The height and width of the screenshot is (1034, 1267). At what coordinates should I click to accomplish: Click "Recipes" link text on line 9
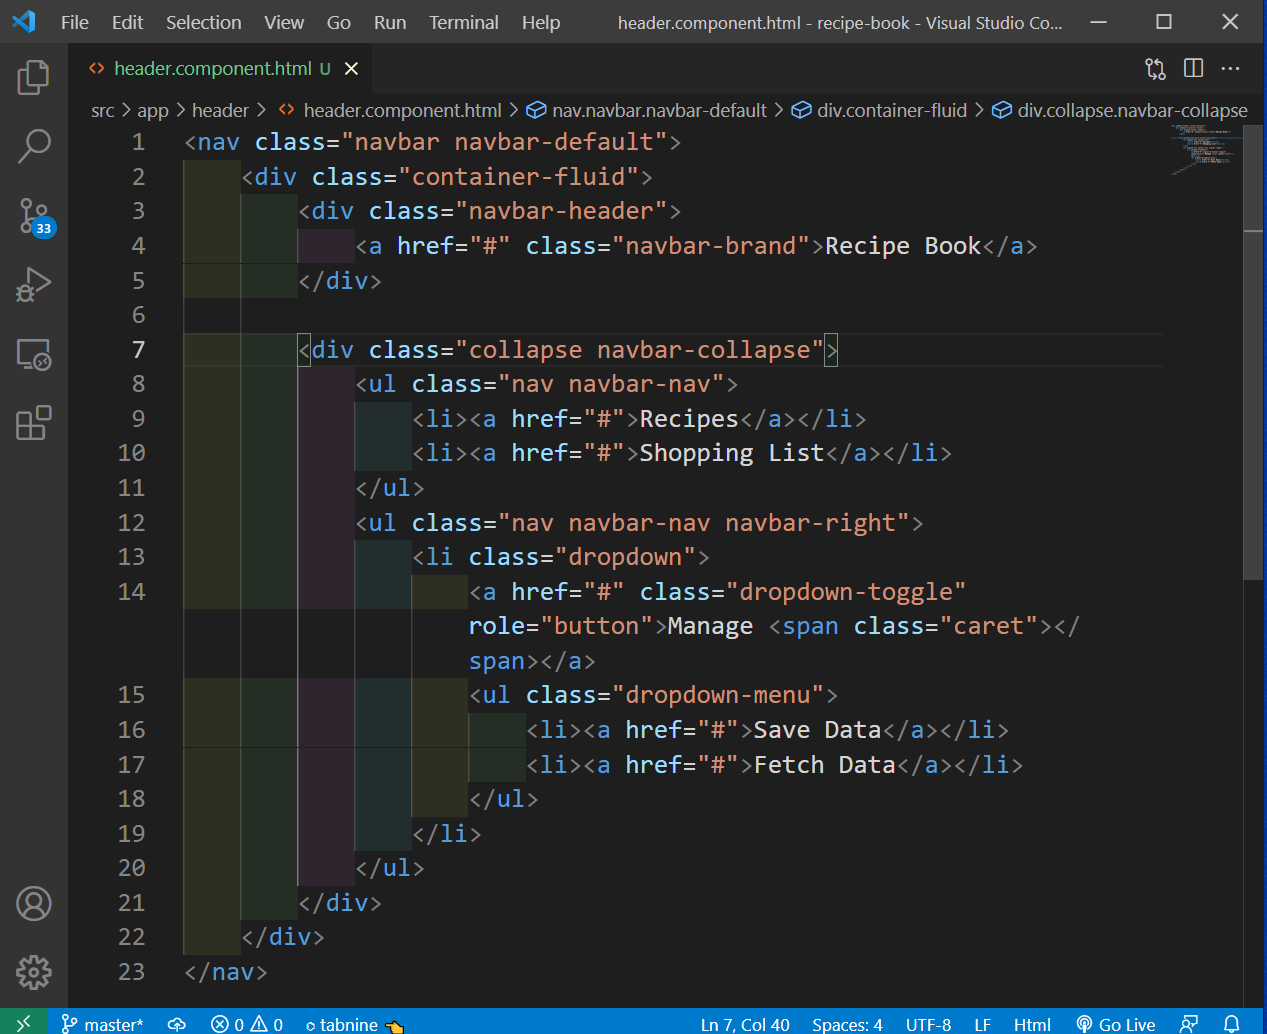pyautogui.click(x=689, y=419)
